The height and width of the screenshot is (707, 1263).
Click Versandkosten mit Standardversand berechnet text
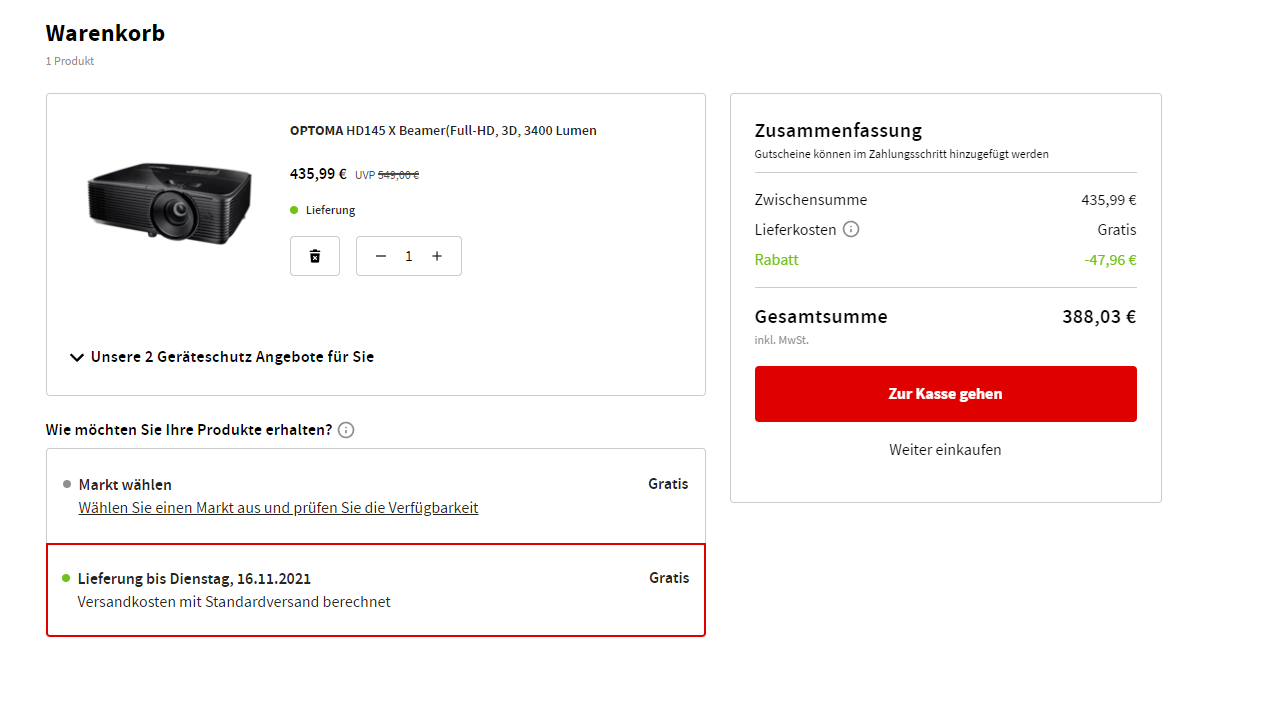pyautogui.click(x=234, y=602)
